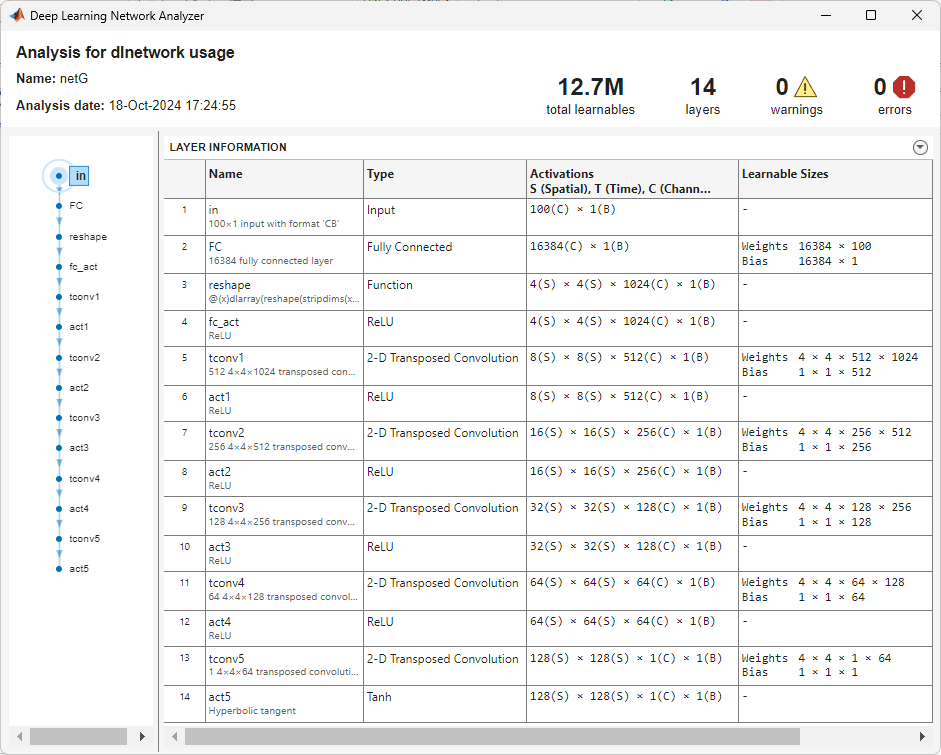Screen dimensions: 941x755
Task: Select the tconv1 row in table
Action: click(x=548, y=365)
